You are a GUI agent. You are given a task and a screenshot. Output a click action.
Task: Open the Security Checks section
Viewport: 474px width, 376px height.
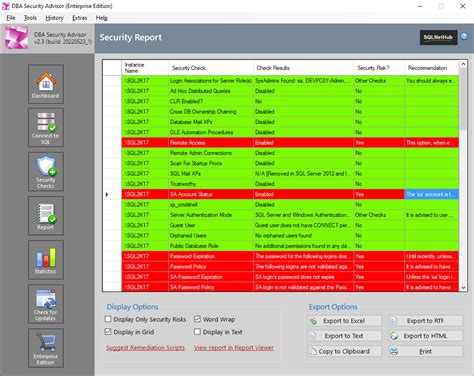46,172
